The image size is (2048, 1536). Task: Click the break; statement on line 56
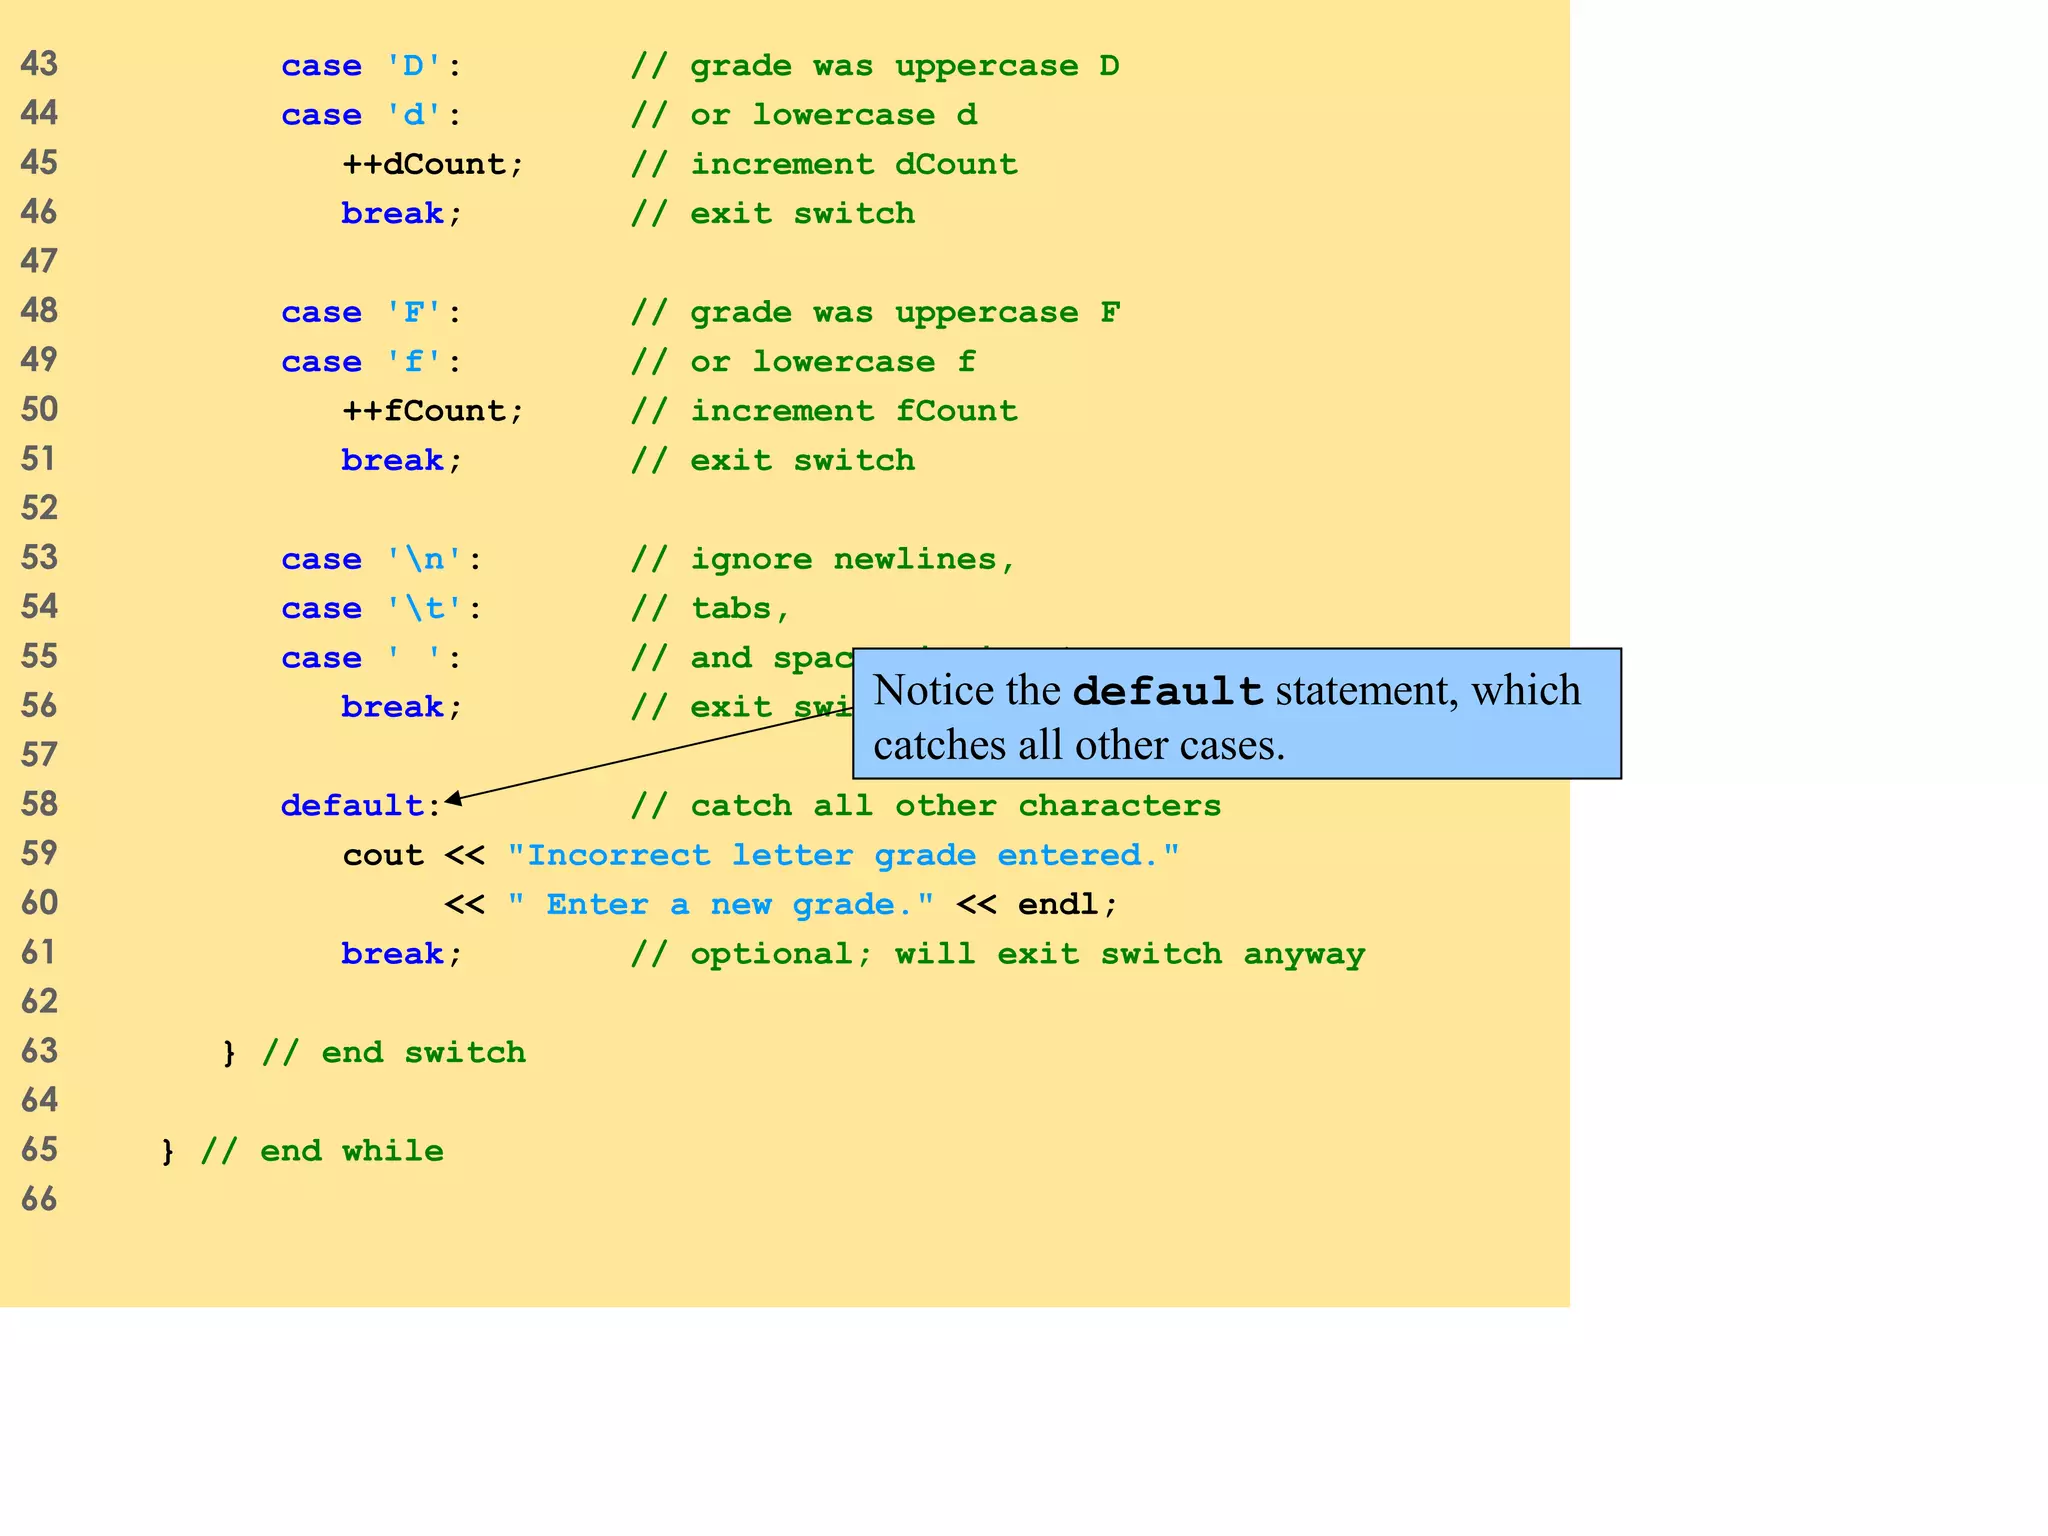point(402,707)
